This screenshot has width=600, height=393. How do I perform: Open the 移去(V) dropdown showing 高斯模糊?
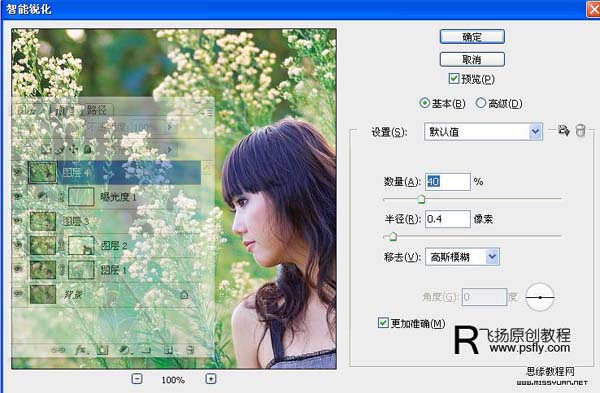click(462, 257)
